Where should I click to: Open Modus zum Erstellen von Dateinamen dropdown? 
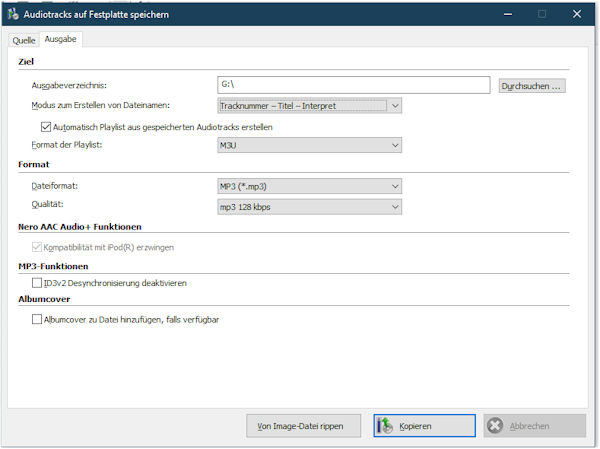coord(310,106)
